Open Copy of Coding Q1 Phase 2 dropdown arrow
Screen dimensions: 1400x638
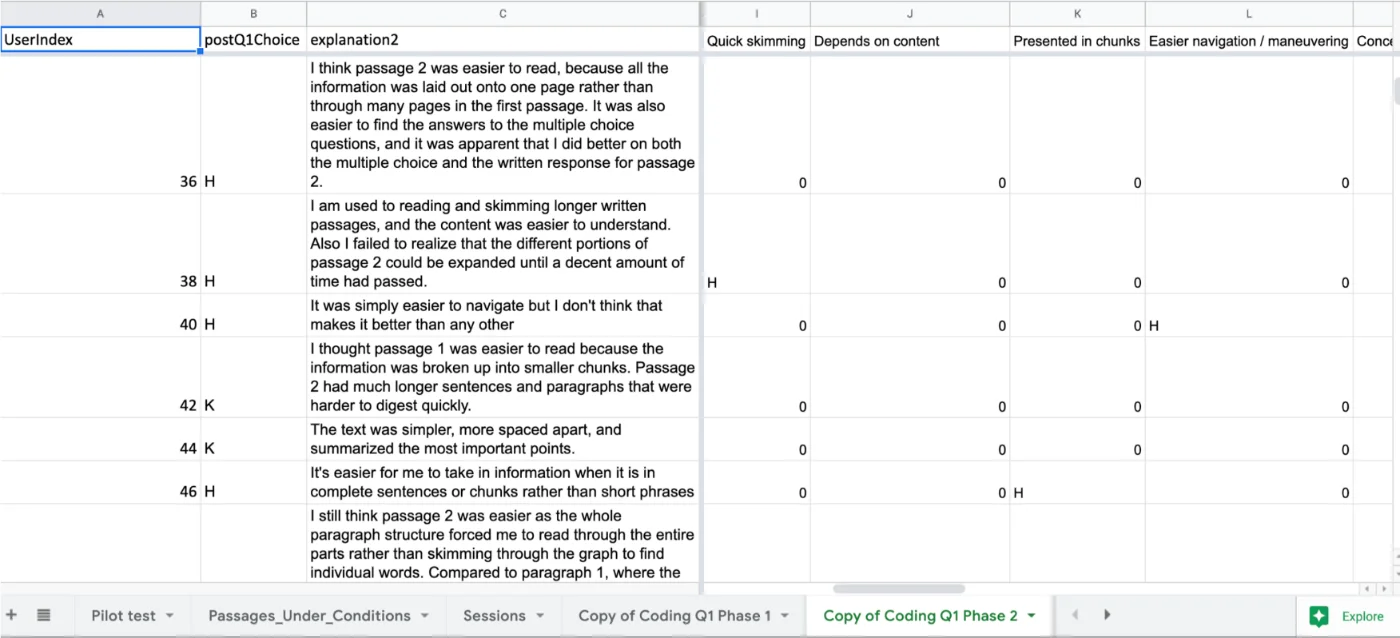pyautogui.click(x=1032, y=616)
